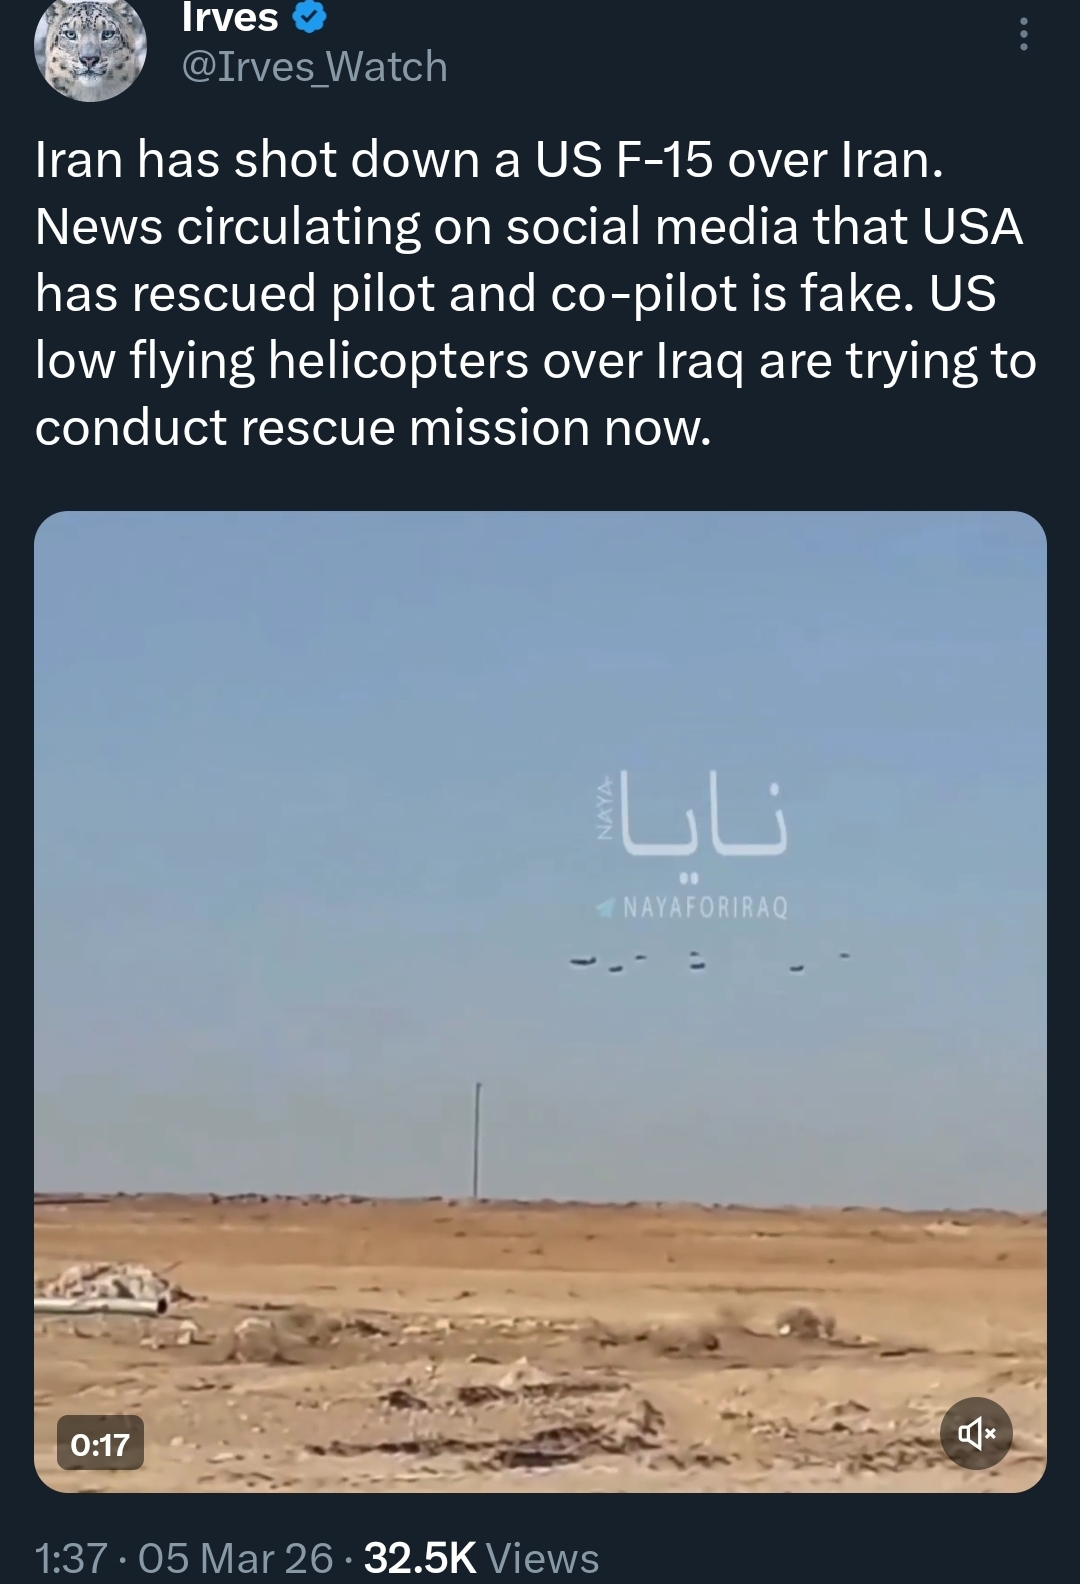Click the NAYAFORIRAQ watermark text in video
The width and height of the screenshot is (1080, 1584).
pos(706,908)
